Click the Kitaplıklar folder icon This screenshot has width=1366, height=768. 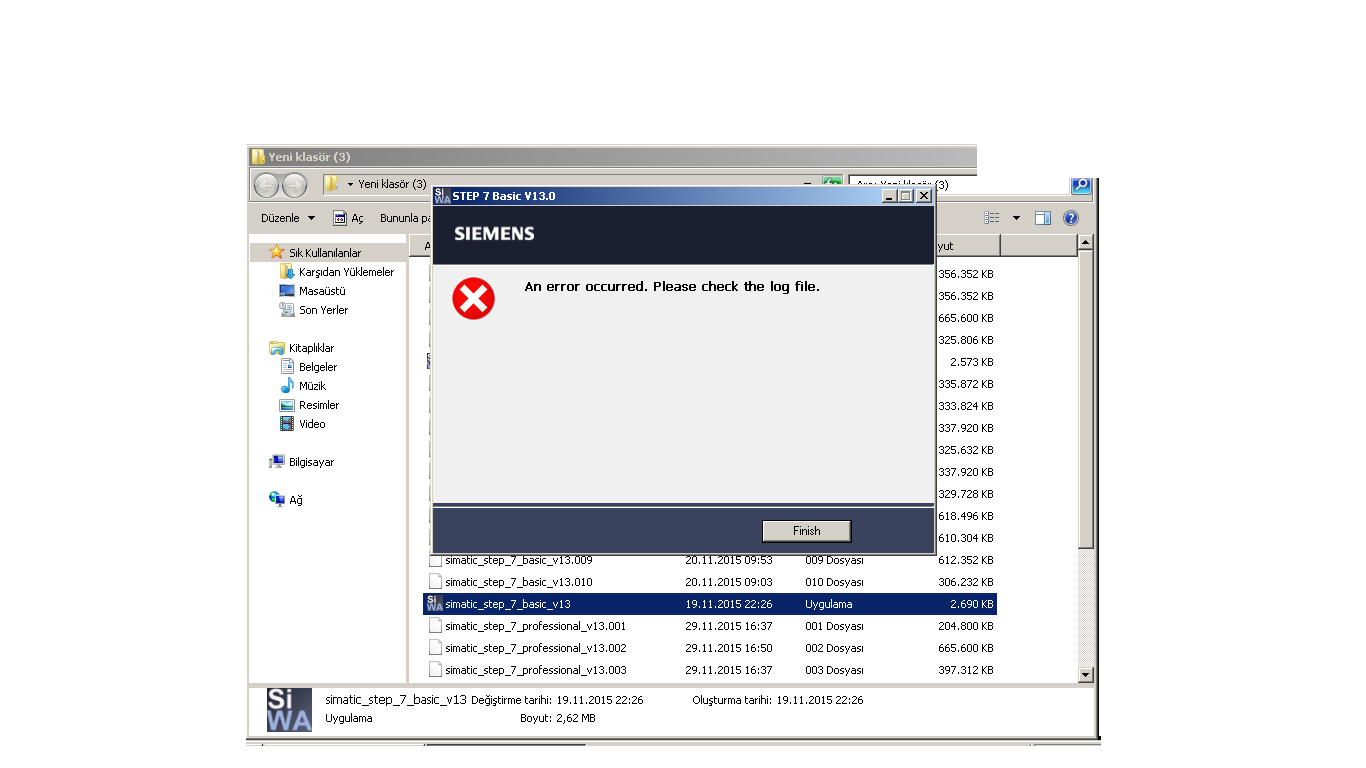point(277,348)
